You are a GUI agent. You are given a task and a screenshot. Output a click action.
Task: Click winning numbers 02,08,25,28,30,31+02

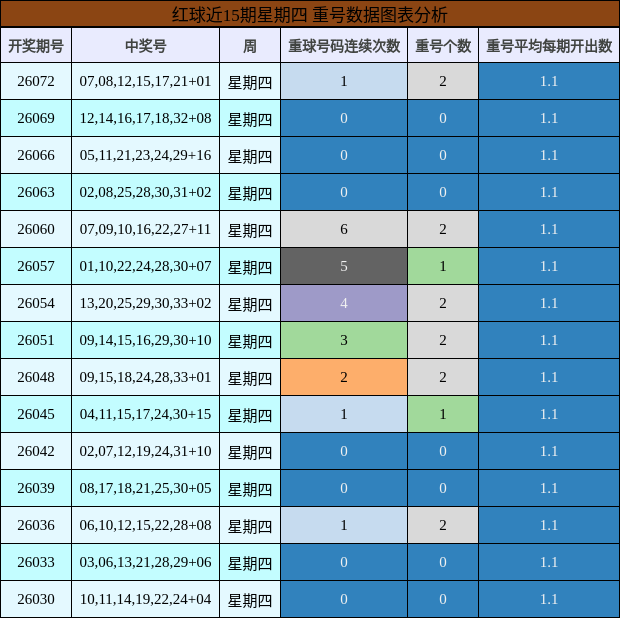[146, 192]
